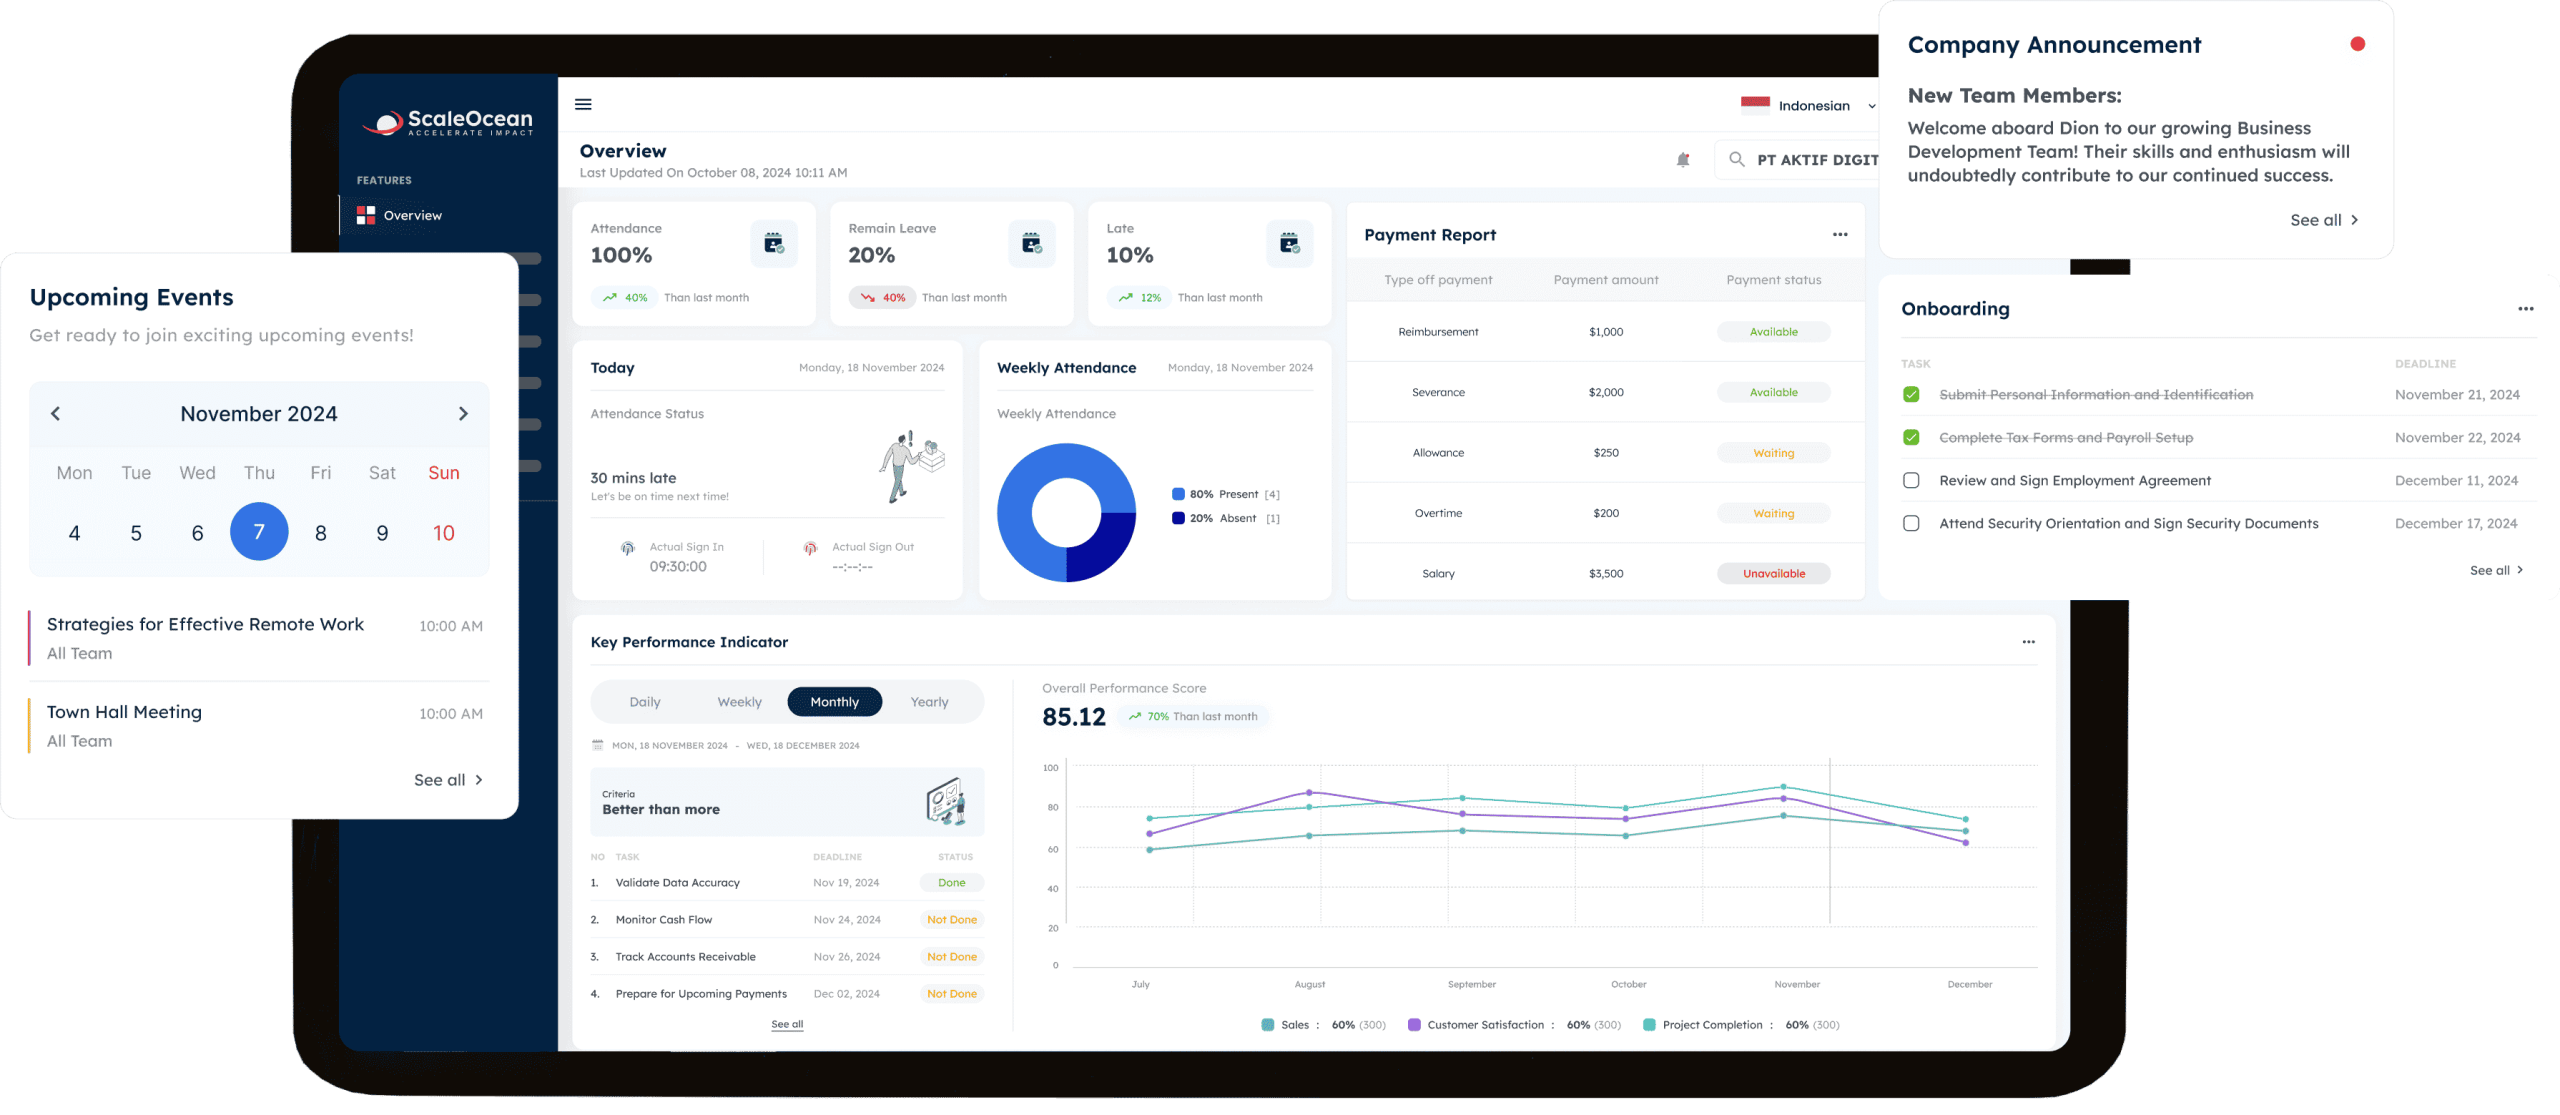
Task: Click the Customer Satisfaction legend color swatch
Action: click(1414, 1025)
